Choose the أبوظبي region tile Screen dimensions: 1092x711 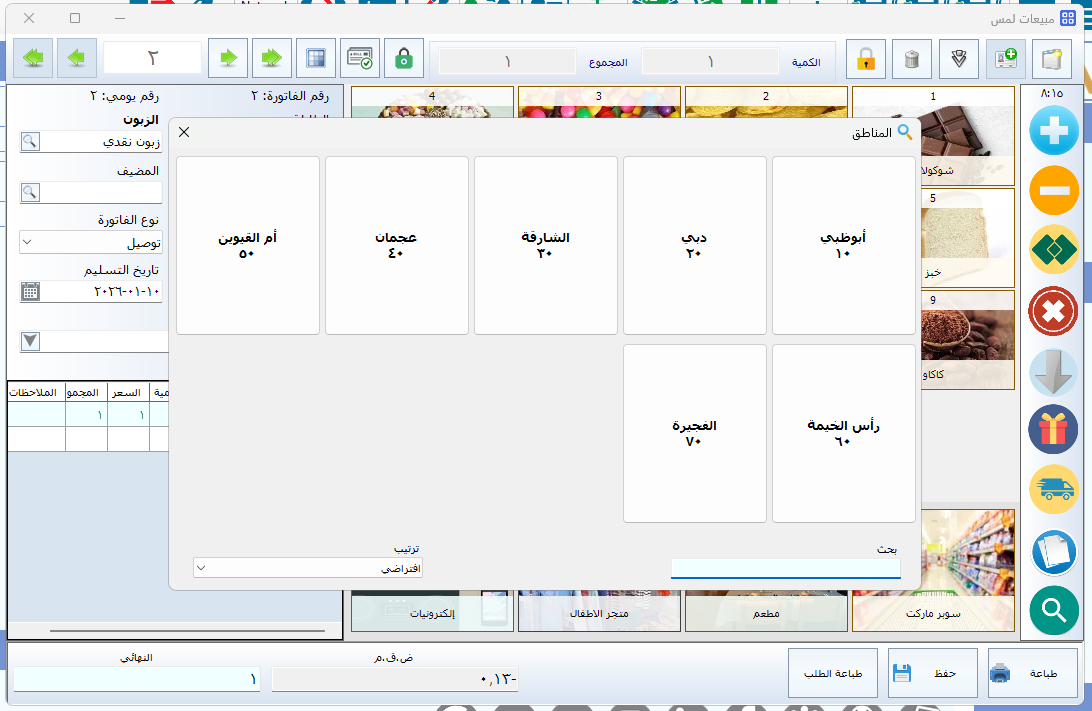tap(844, 245)
